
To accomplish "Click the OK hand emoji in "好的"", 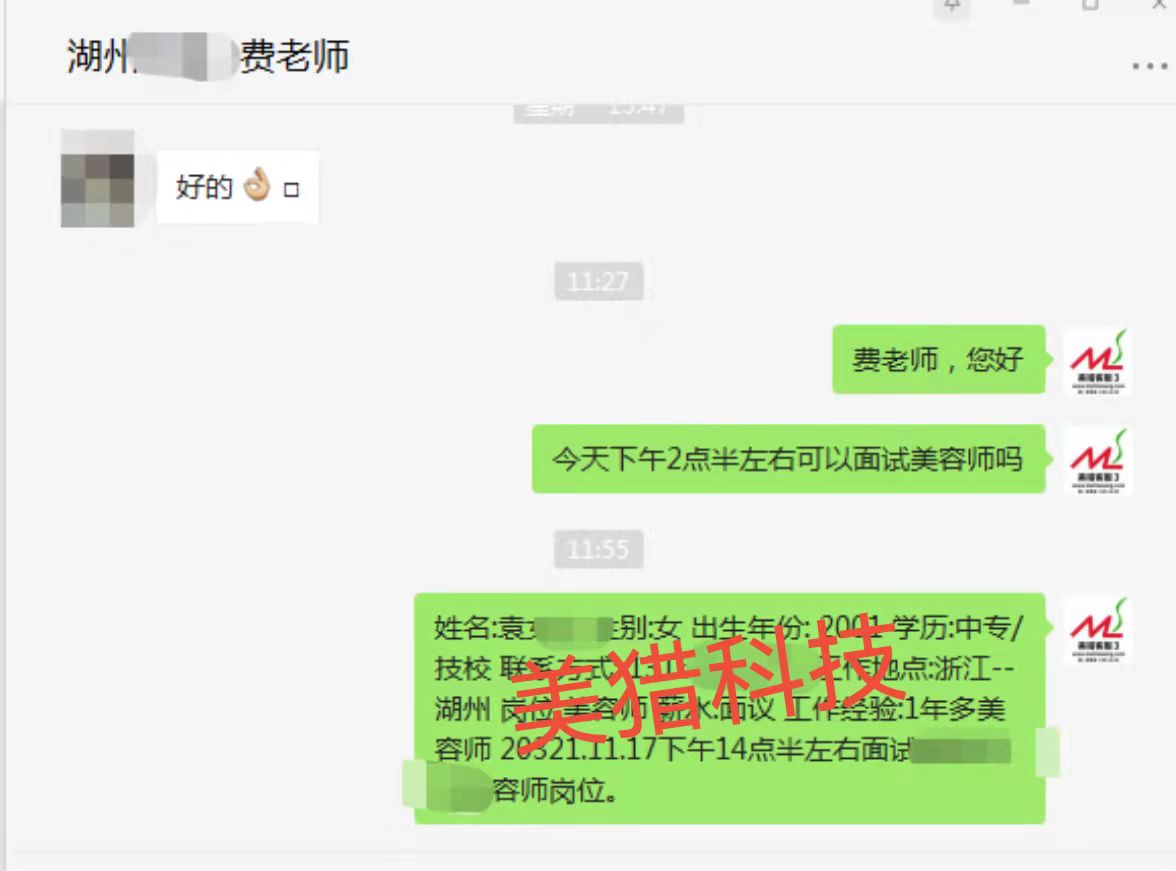I will (257, 185).
